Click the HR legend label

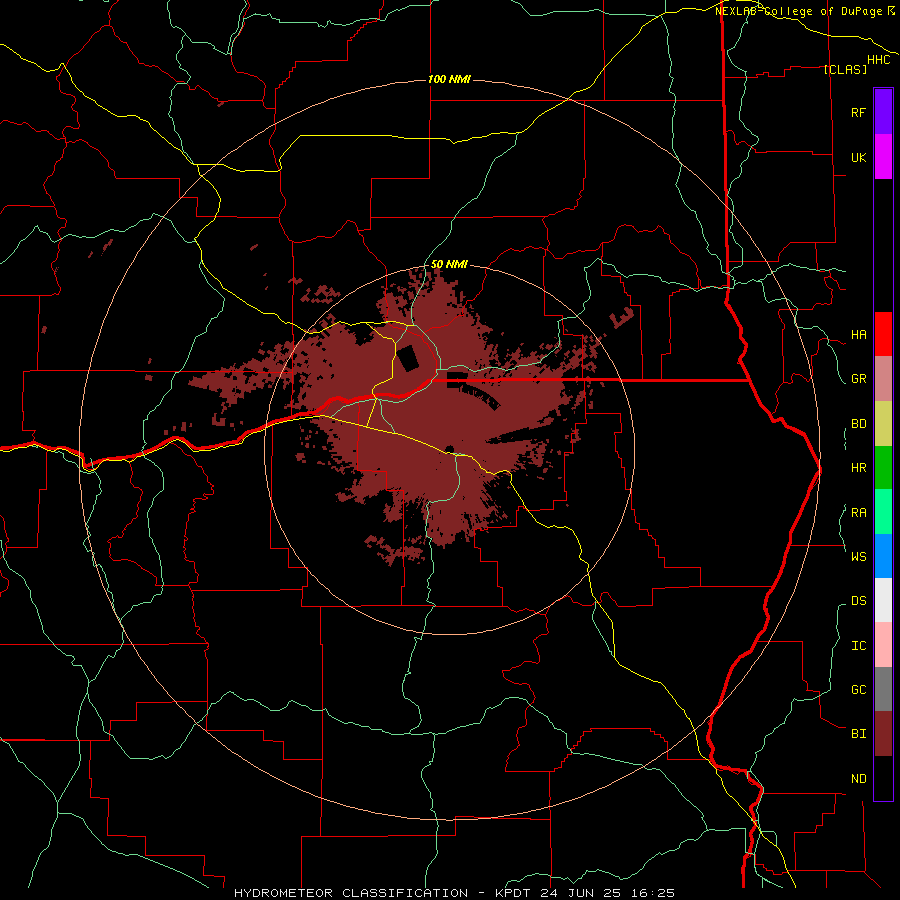(858, 468)
